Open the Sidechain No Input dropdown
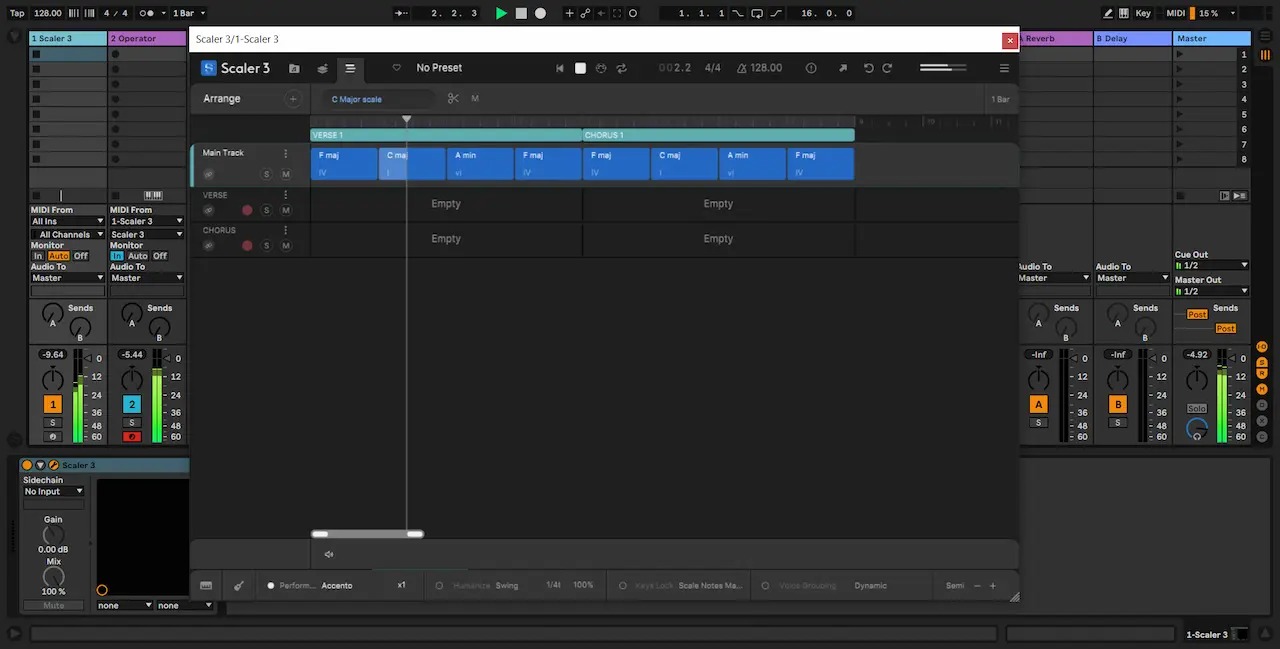This screenshot has width=1280, height=649. (54, 491)
